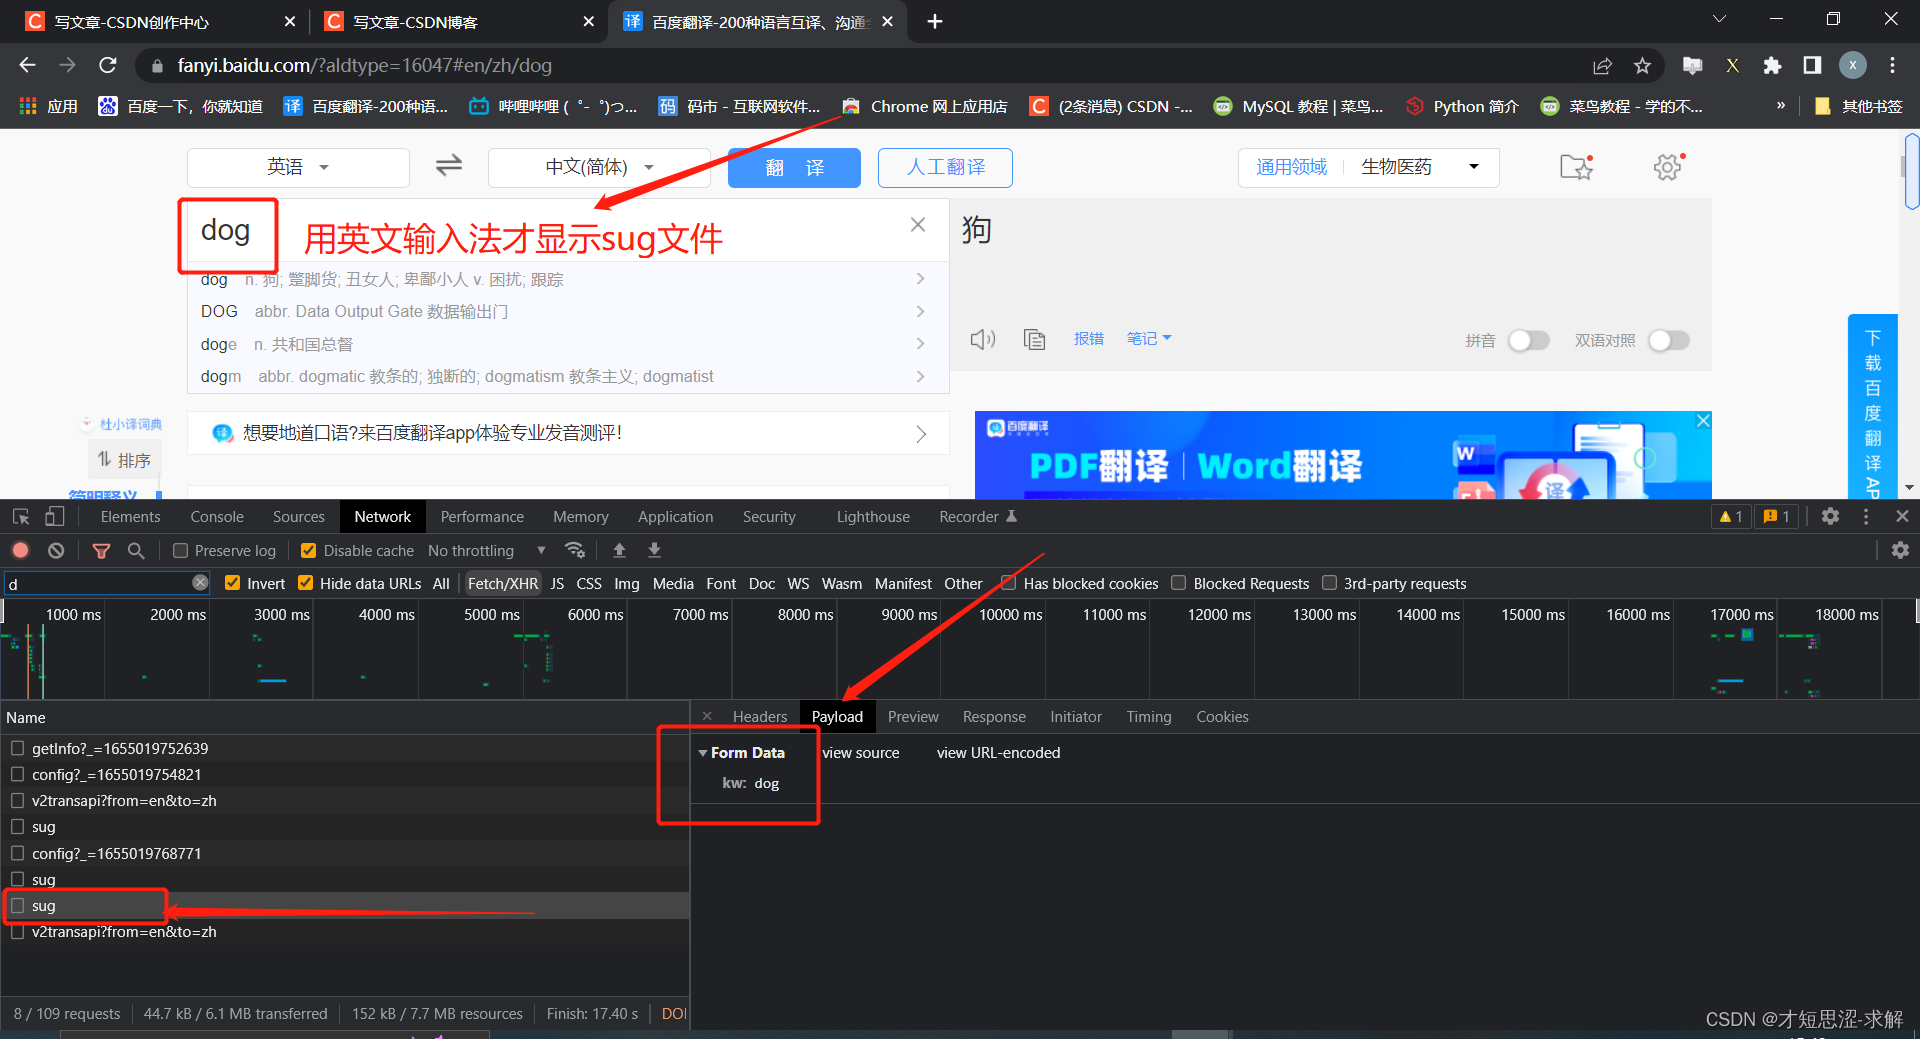Check Has blocked cookies
Screen dimensions: 1920x1039
[1009, 583]
